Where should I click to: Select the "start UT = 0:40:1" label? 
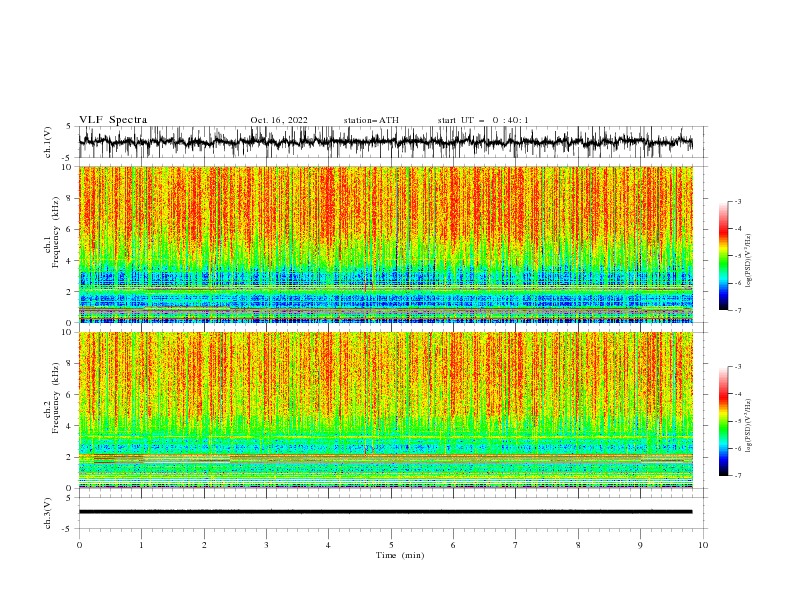483,120
